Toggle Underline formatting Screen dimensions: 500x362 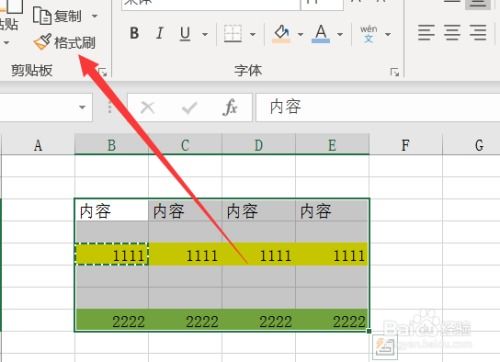[x=185, y=34]
